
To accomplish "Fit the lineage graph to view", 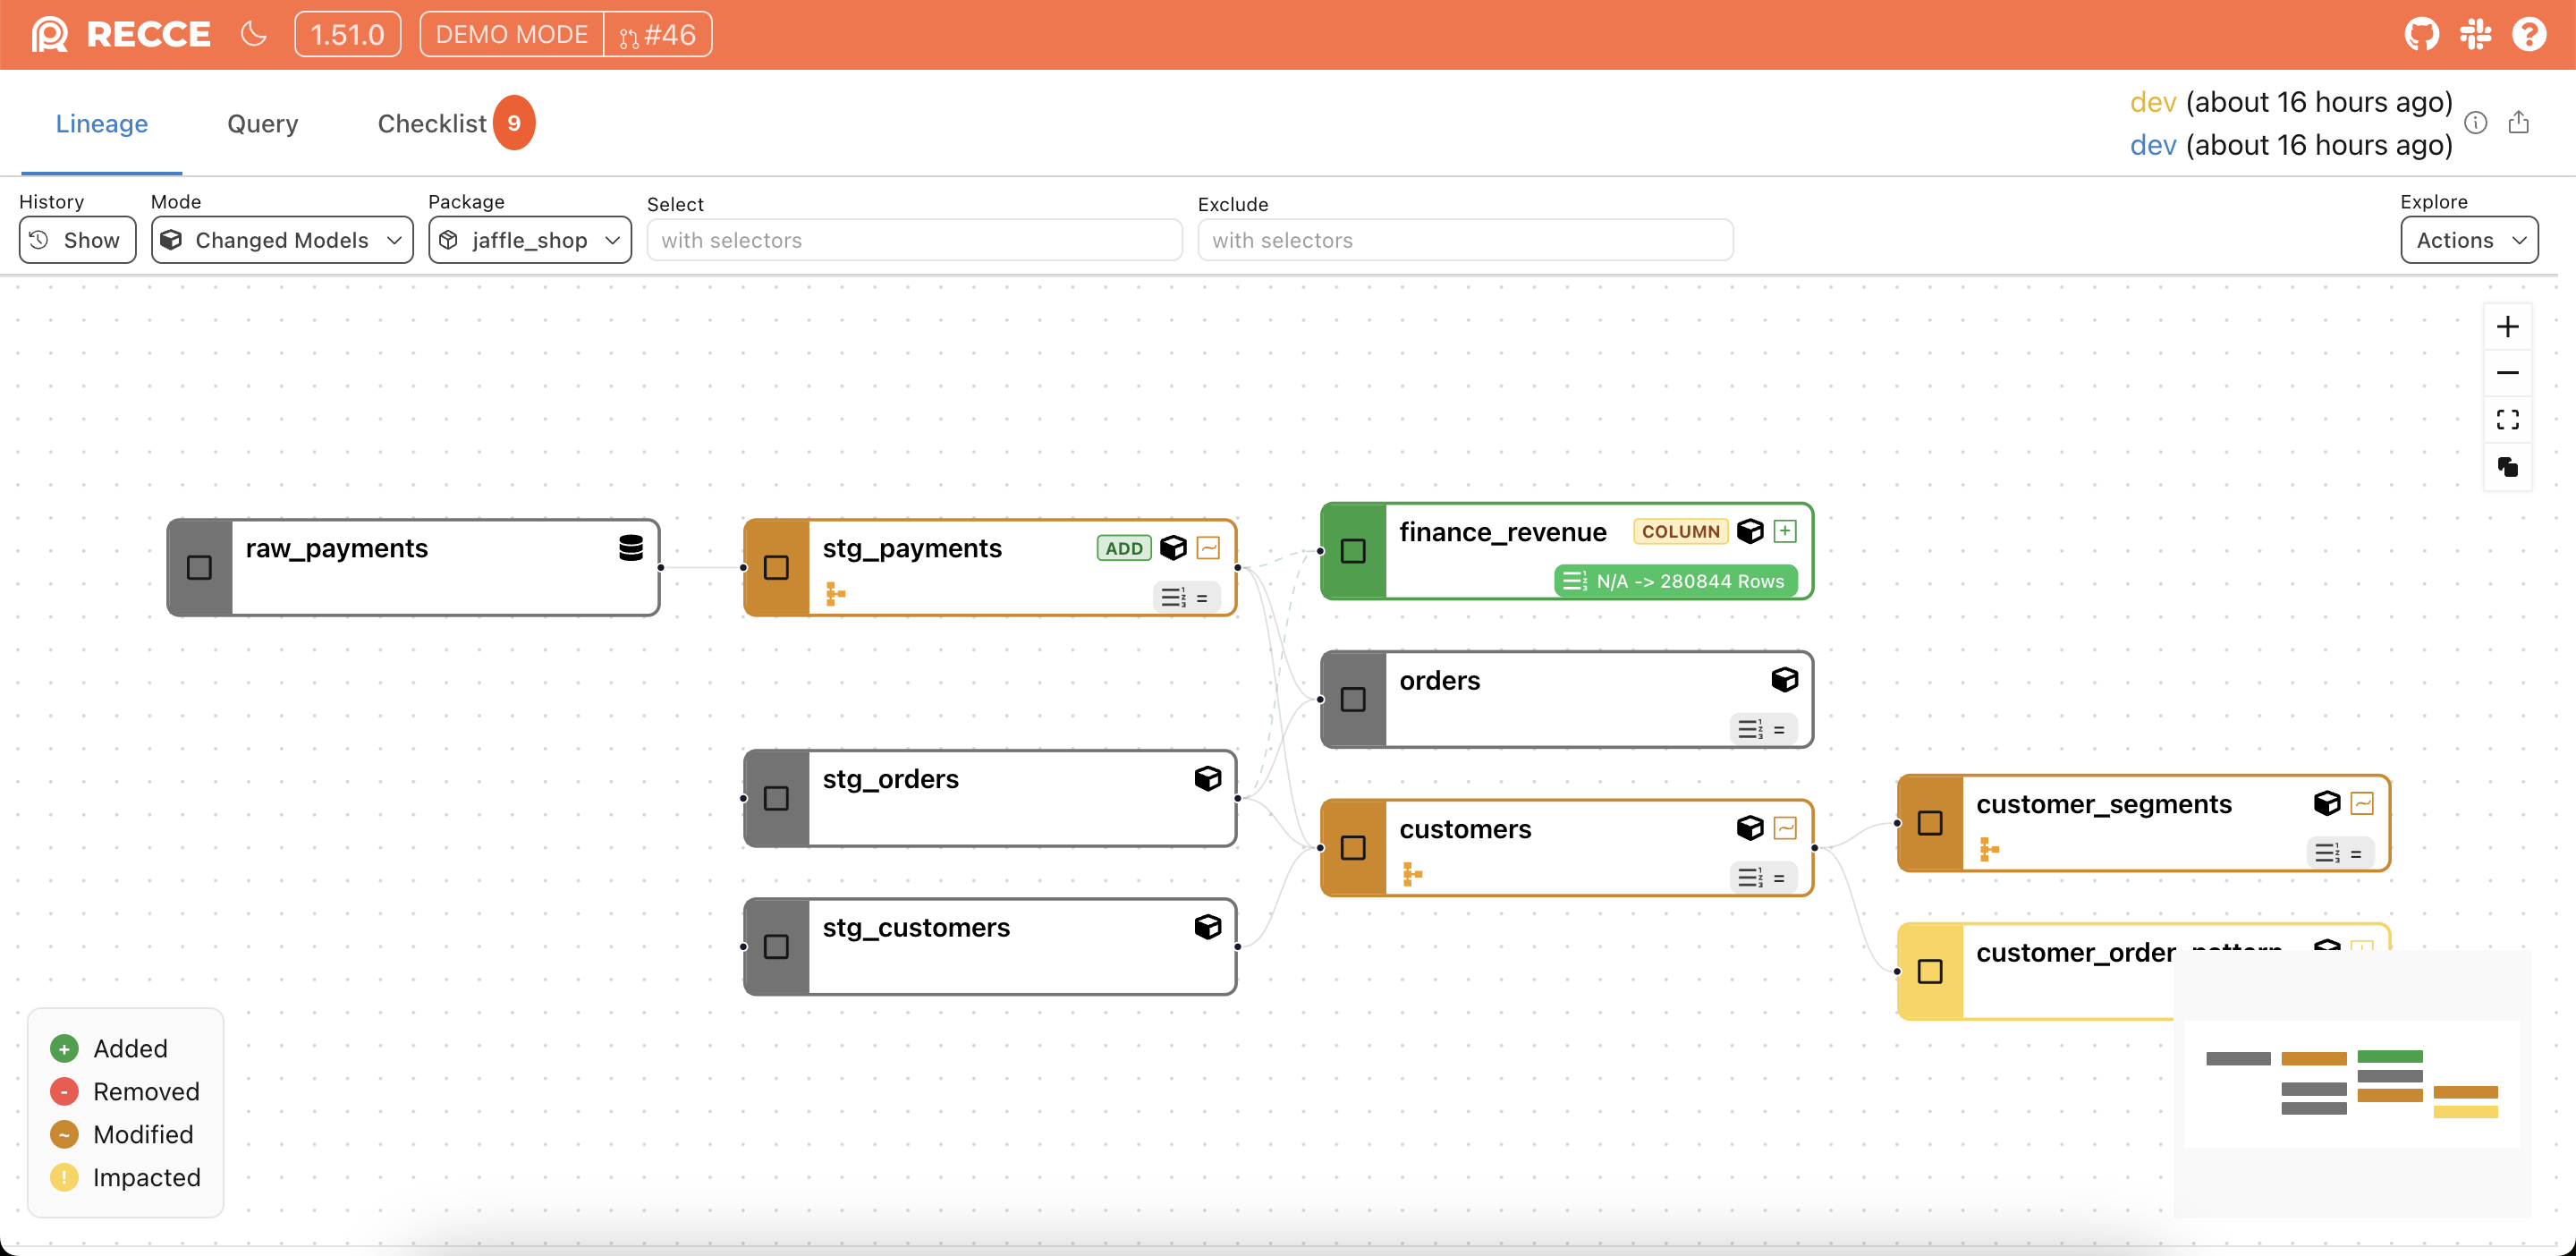I will (2507, 420).
